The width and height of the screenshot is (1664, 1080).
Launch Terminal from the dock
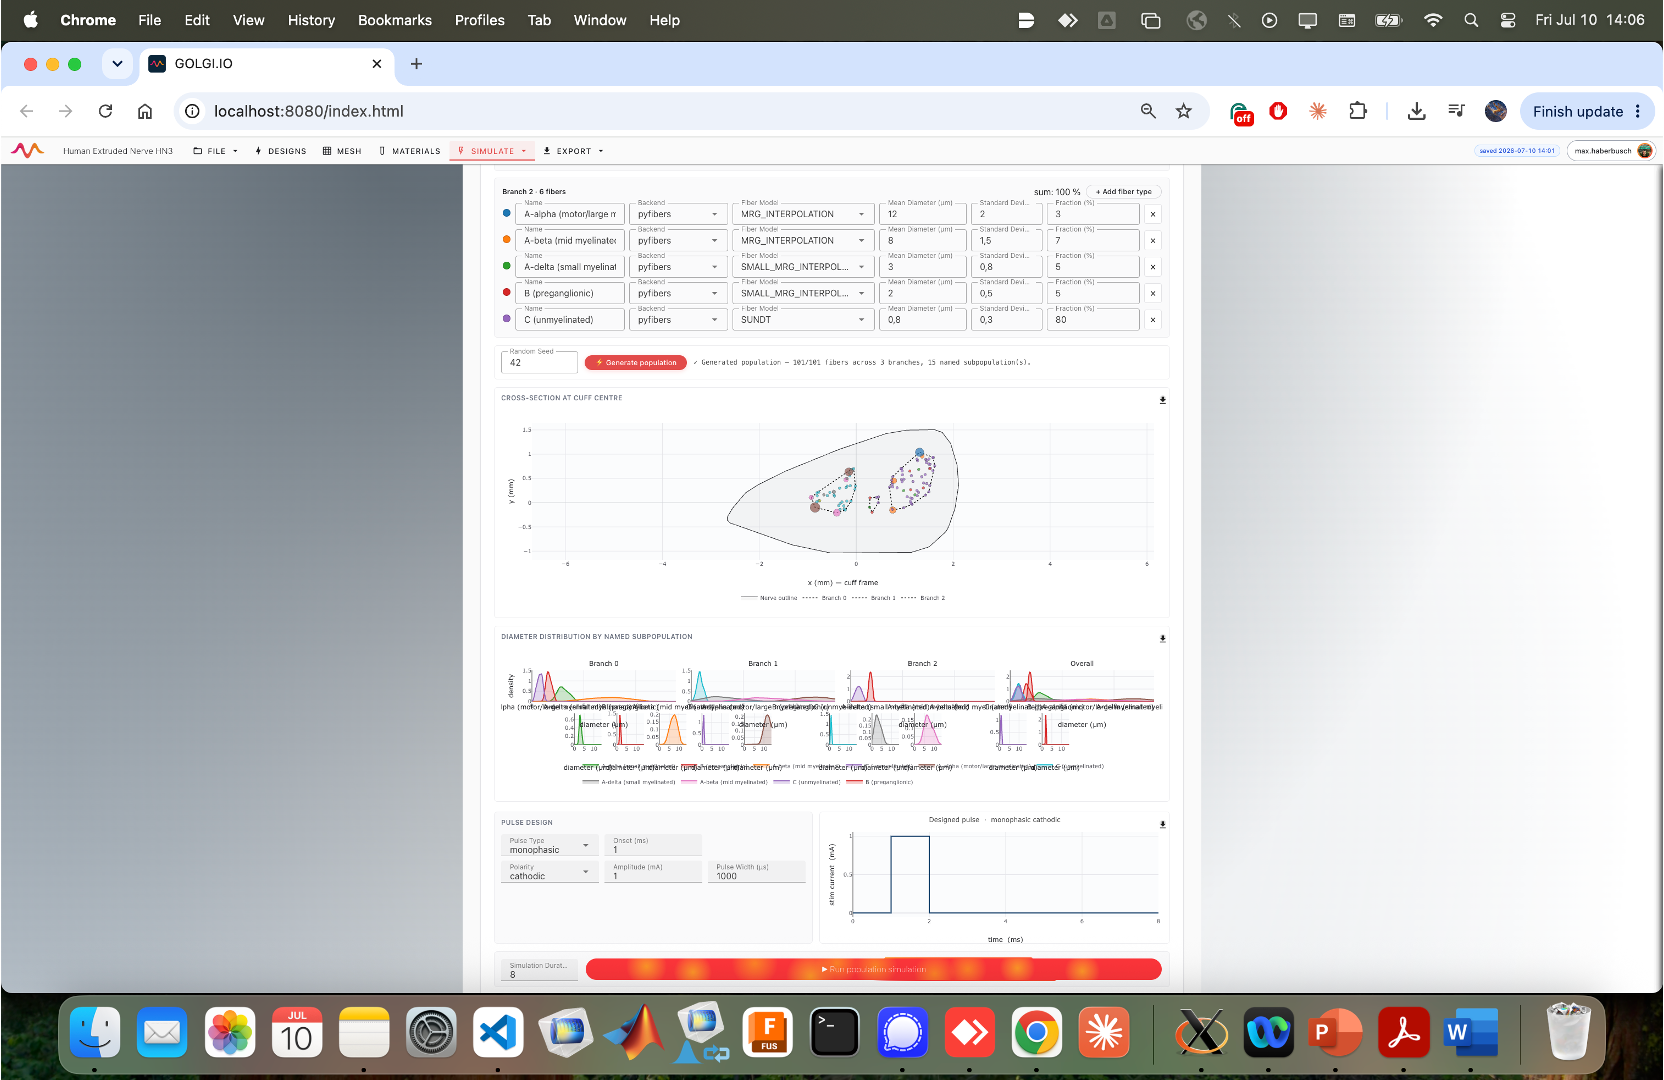pyautogui.click(x=835, y=1032)
